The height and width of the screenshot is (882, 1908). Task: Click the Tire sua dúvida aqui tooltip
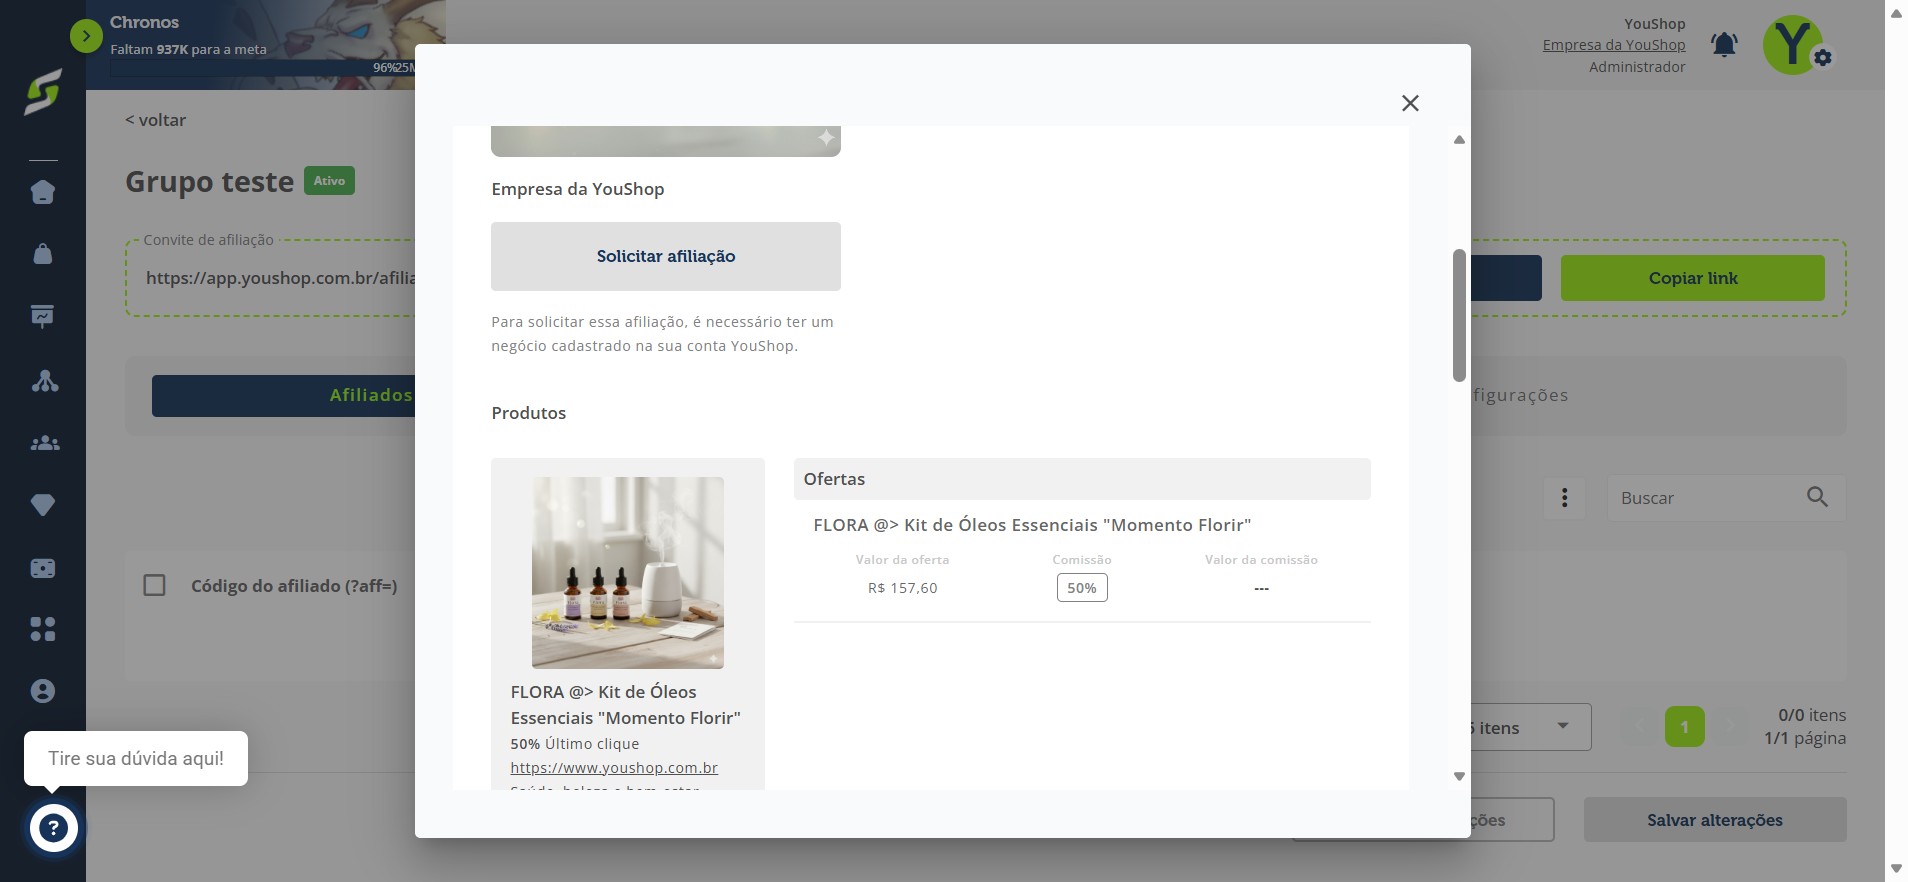click(x=136, y=758)
